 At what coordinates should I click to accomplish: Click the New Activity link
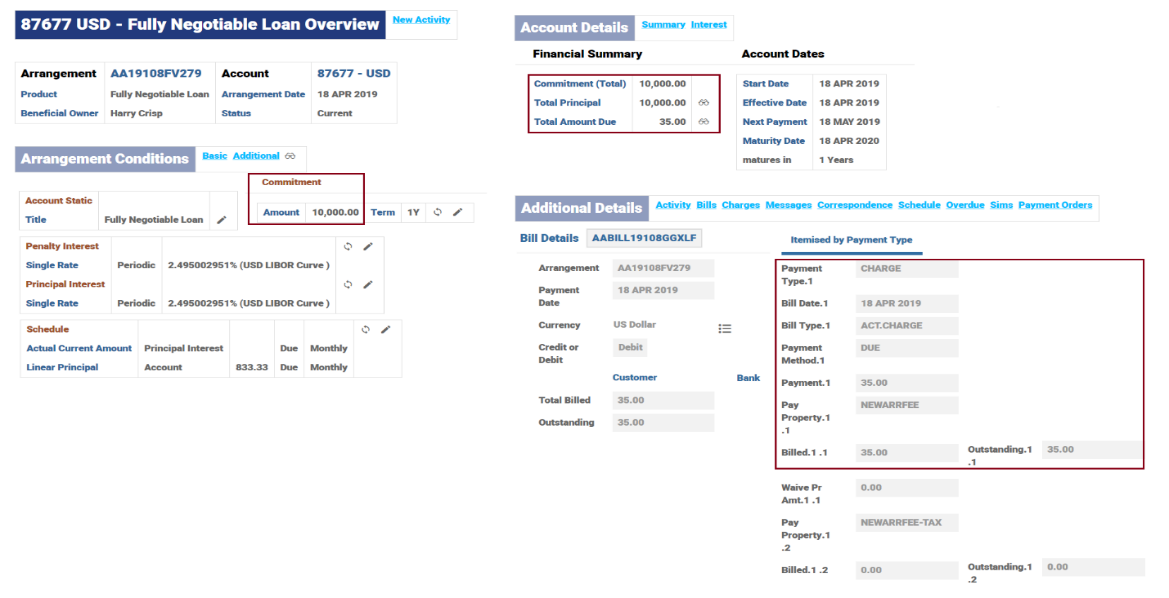coord(421,20)
